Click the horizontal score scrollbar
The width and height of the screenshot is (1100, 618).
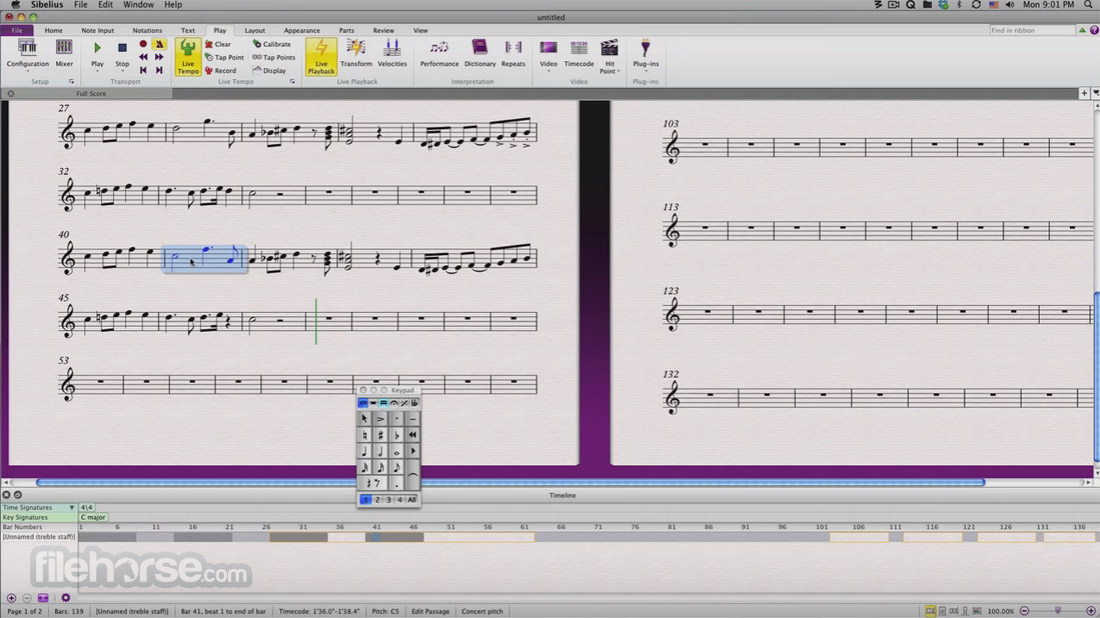[510, 483]
